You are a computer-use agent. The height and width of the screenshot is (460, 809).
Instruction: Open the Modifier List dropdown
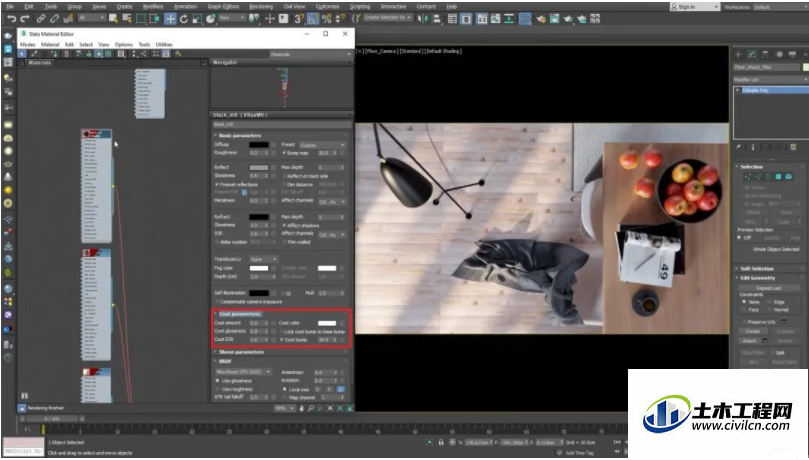771,79
